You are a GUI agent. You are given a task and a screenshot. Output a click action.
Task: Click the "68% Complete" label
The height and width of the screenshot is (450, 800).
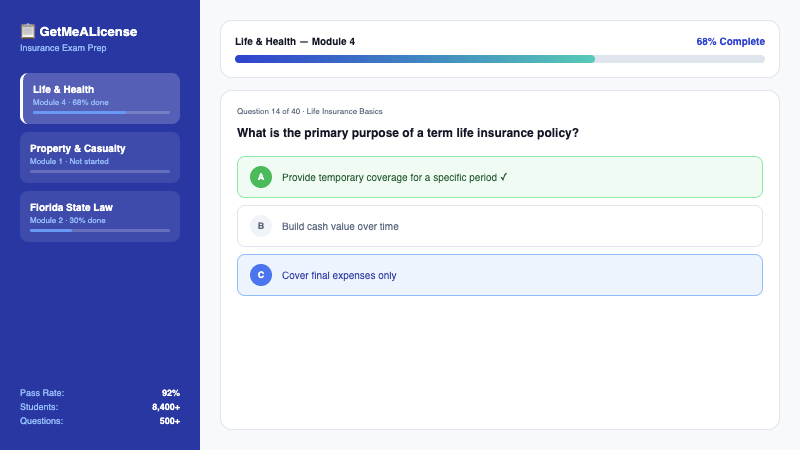pos(730,42)
